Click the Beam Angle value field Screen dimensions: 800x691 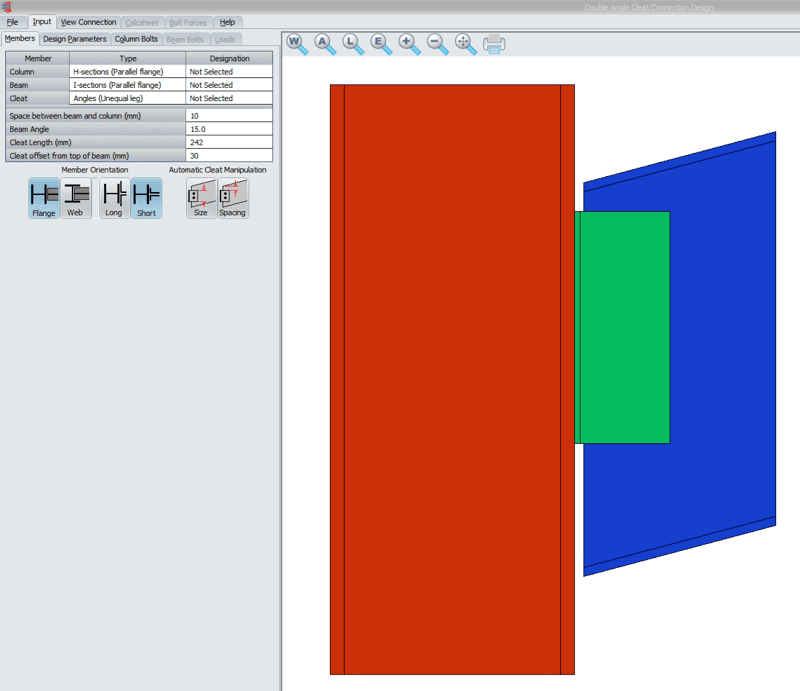[229, 129]
